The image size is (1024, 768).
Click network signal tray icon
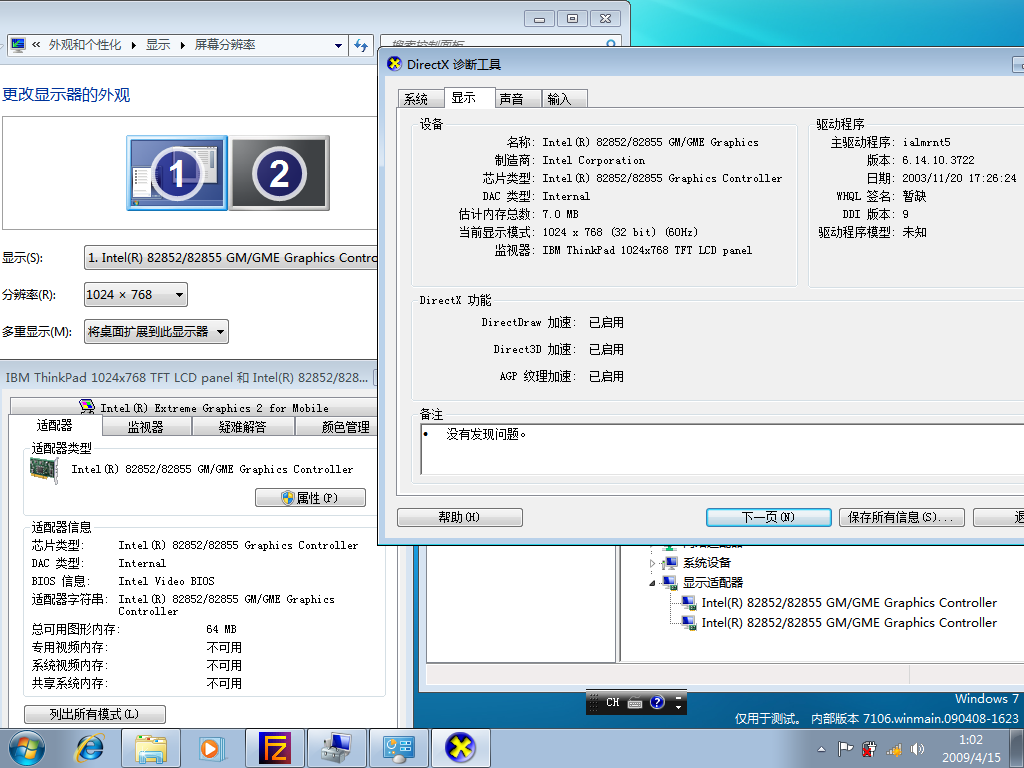coord(893,750)
